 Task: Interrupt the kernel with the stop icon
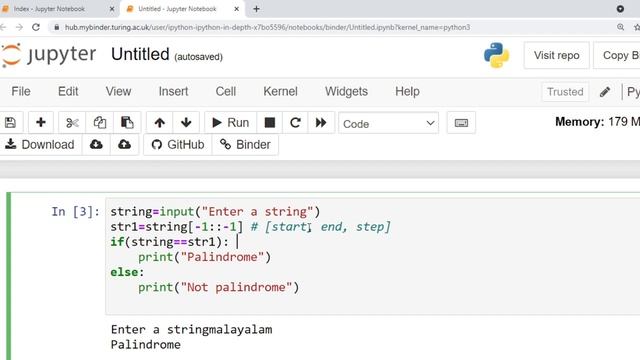tap(269, 122)
